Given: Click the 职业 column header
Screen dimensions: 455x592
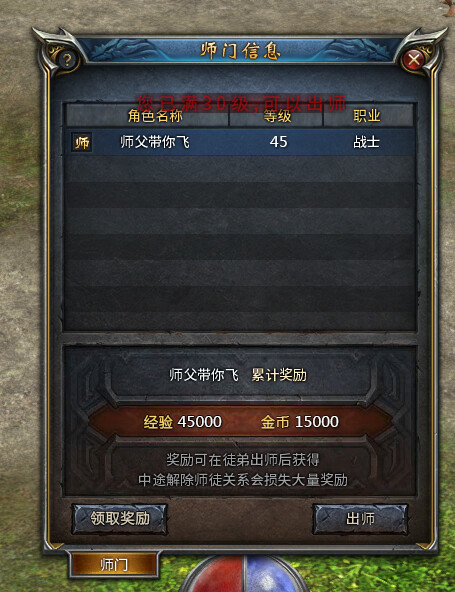Looking at the screenshot, I should coord(366,116).
